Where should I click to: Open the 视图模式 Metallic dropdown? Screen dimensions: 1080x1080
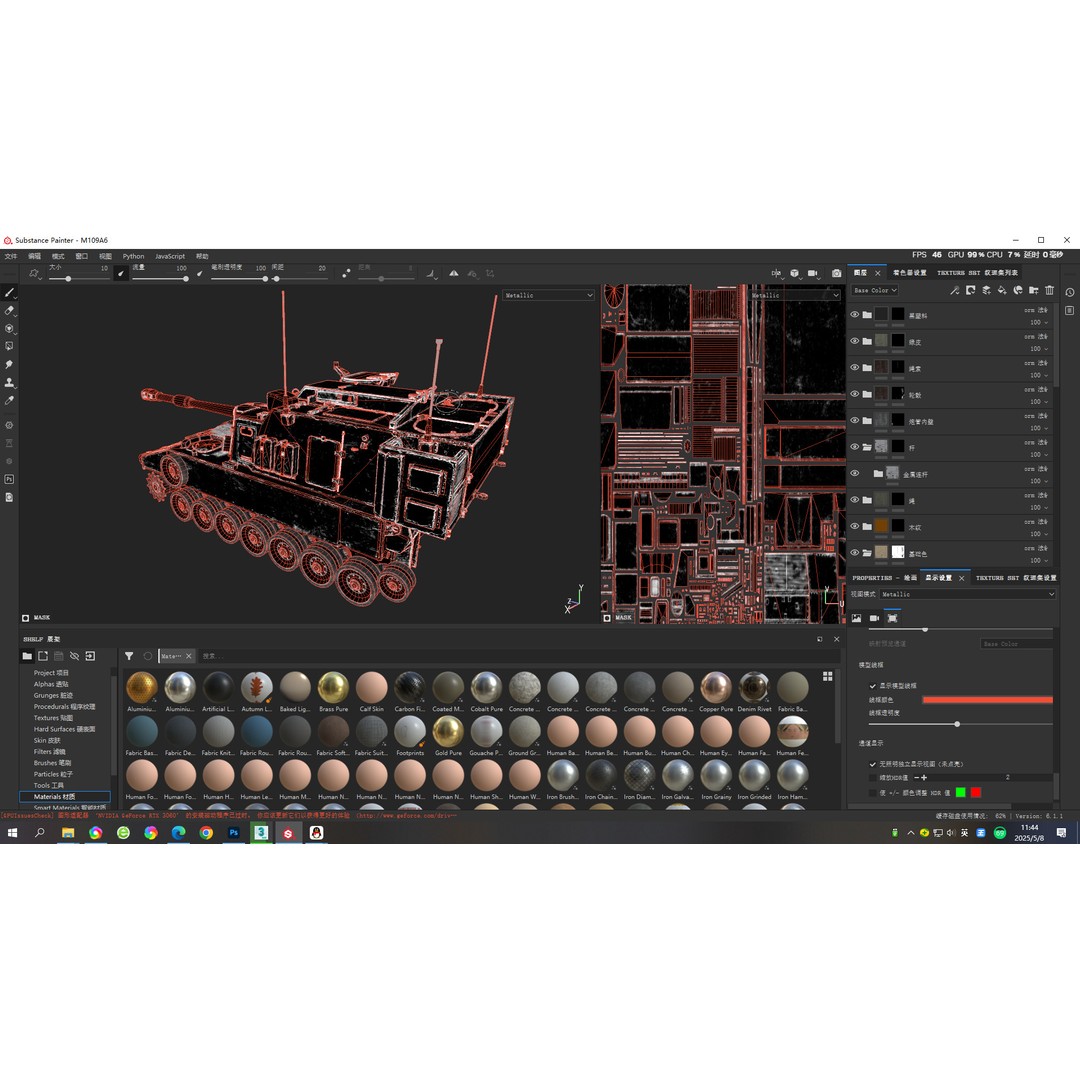(x=967, y=594)
